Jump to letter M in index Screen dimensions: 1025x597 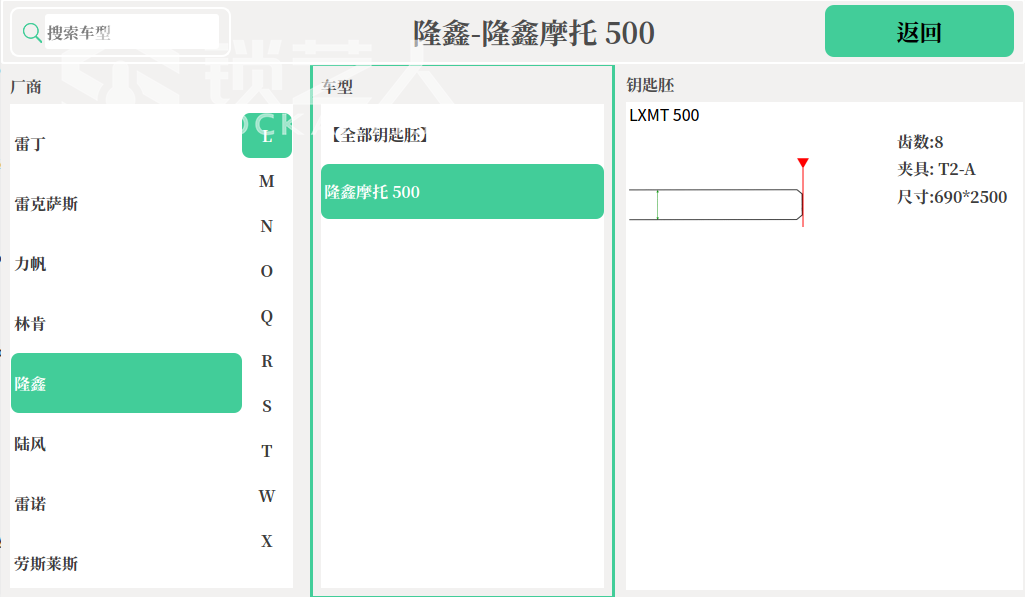tap(267, 181)
